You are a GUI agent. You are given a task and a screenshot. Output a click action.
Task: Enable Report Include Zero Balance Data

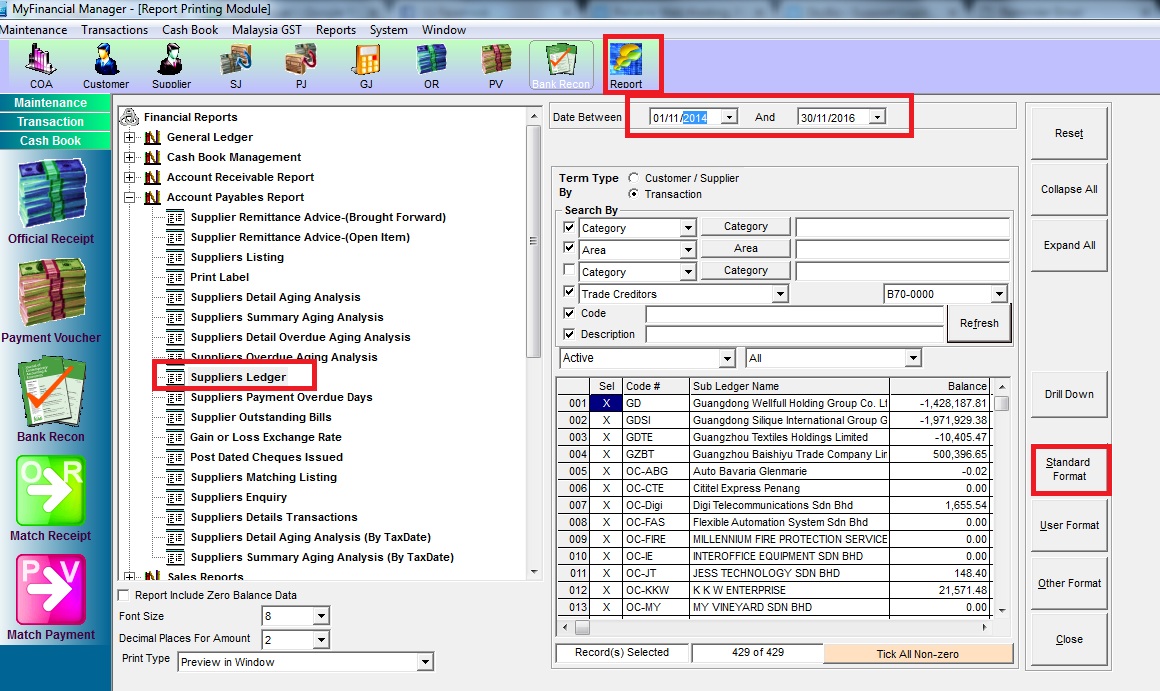(x=123, y=595)
